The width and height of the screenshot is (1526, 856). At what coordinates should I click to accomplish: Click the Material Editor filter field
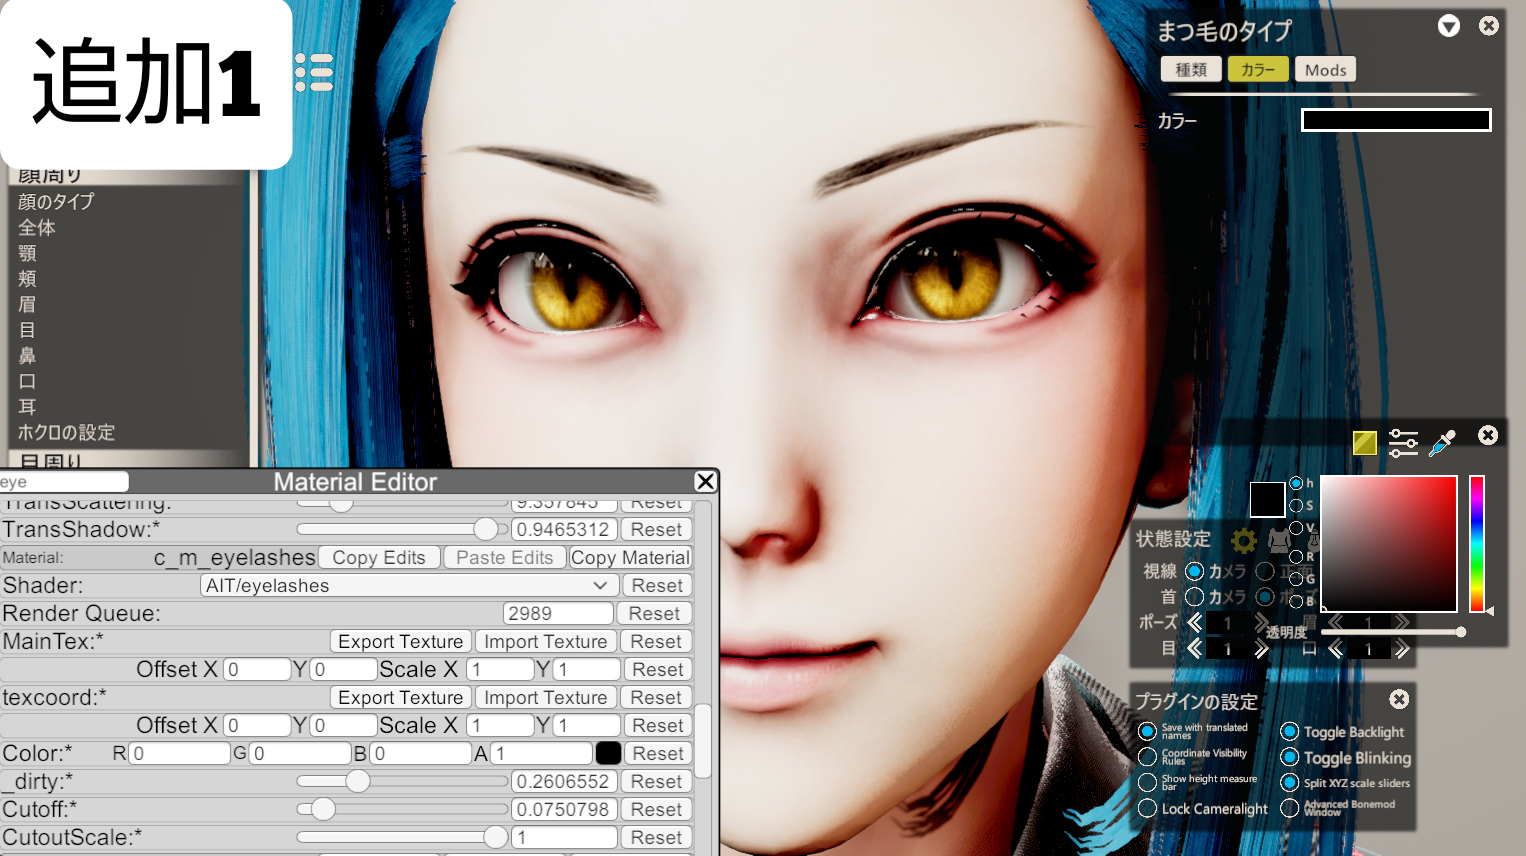click(x=64, y=482)
